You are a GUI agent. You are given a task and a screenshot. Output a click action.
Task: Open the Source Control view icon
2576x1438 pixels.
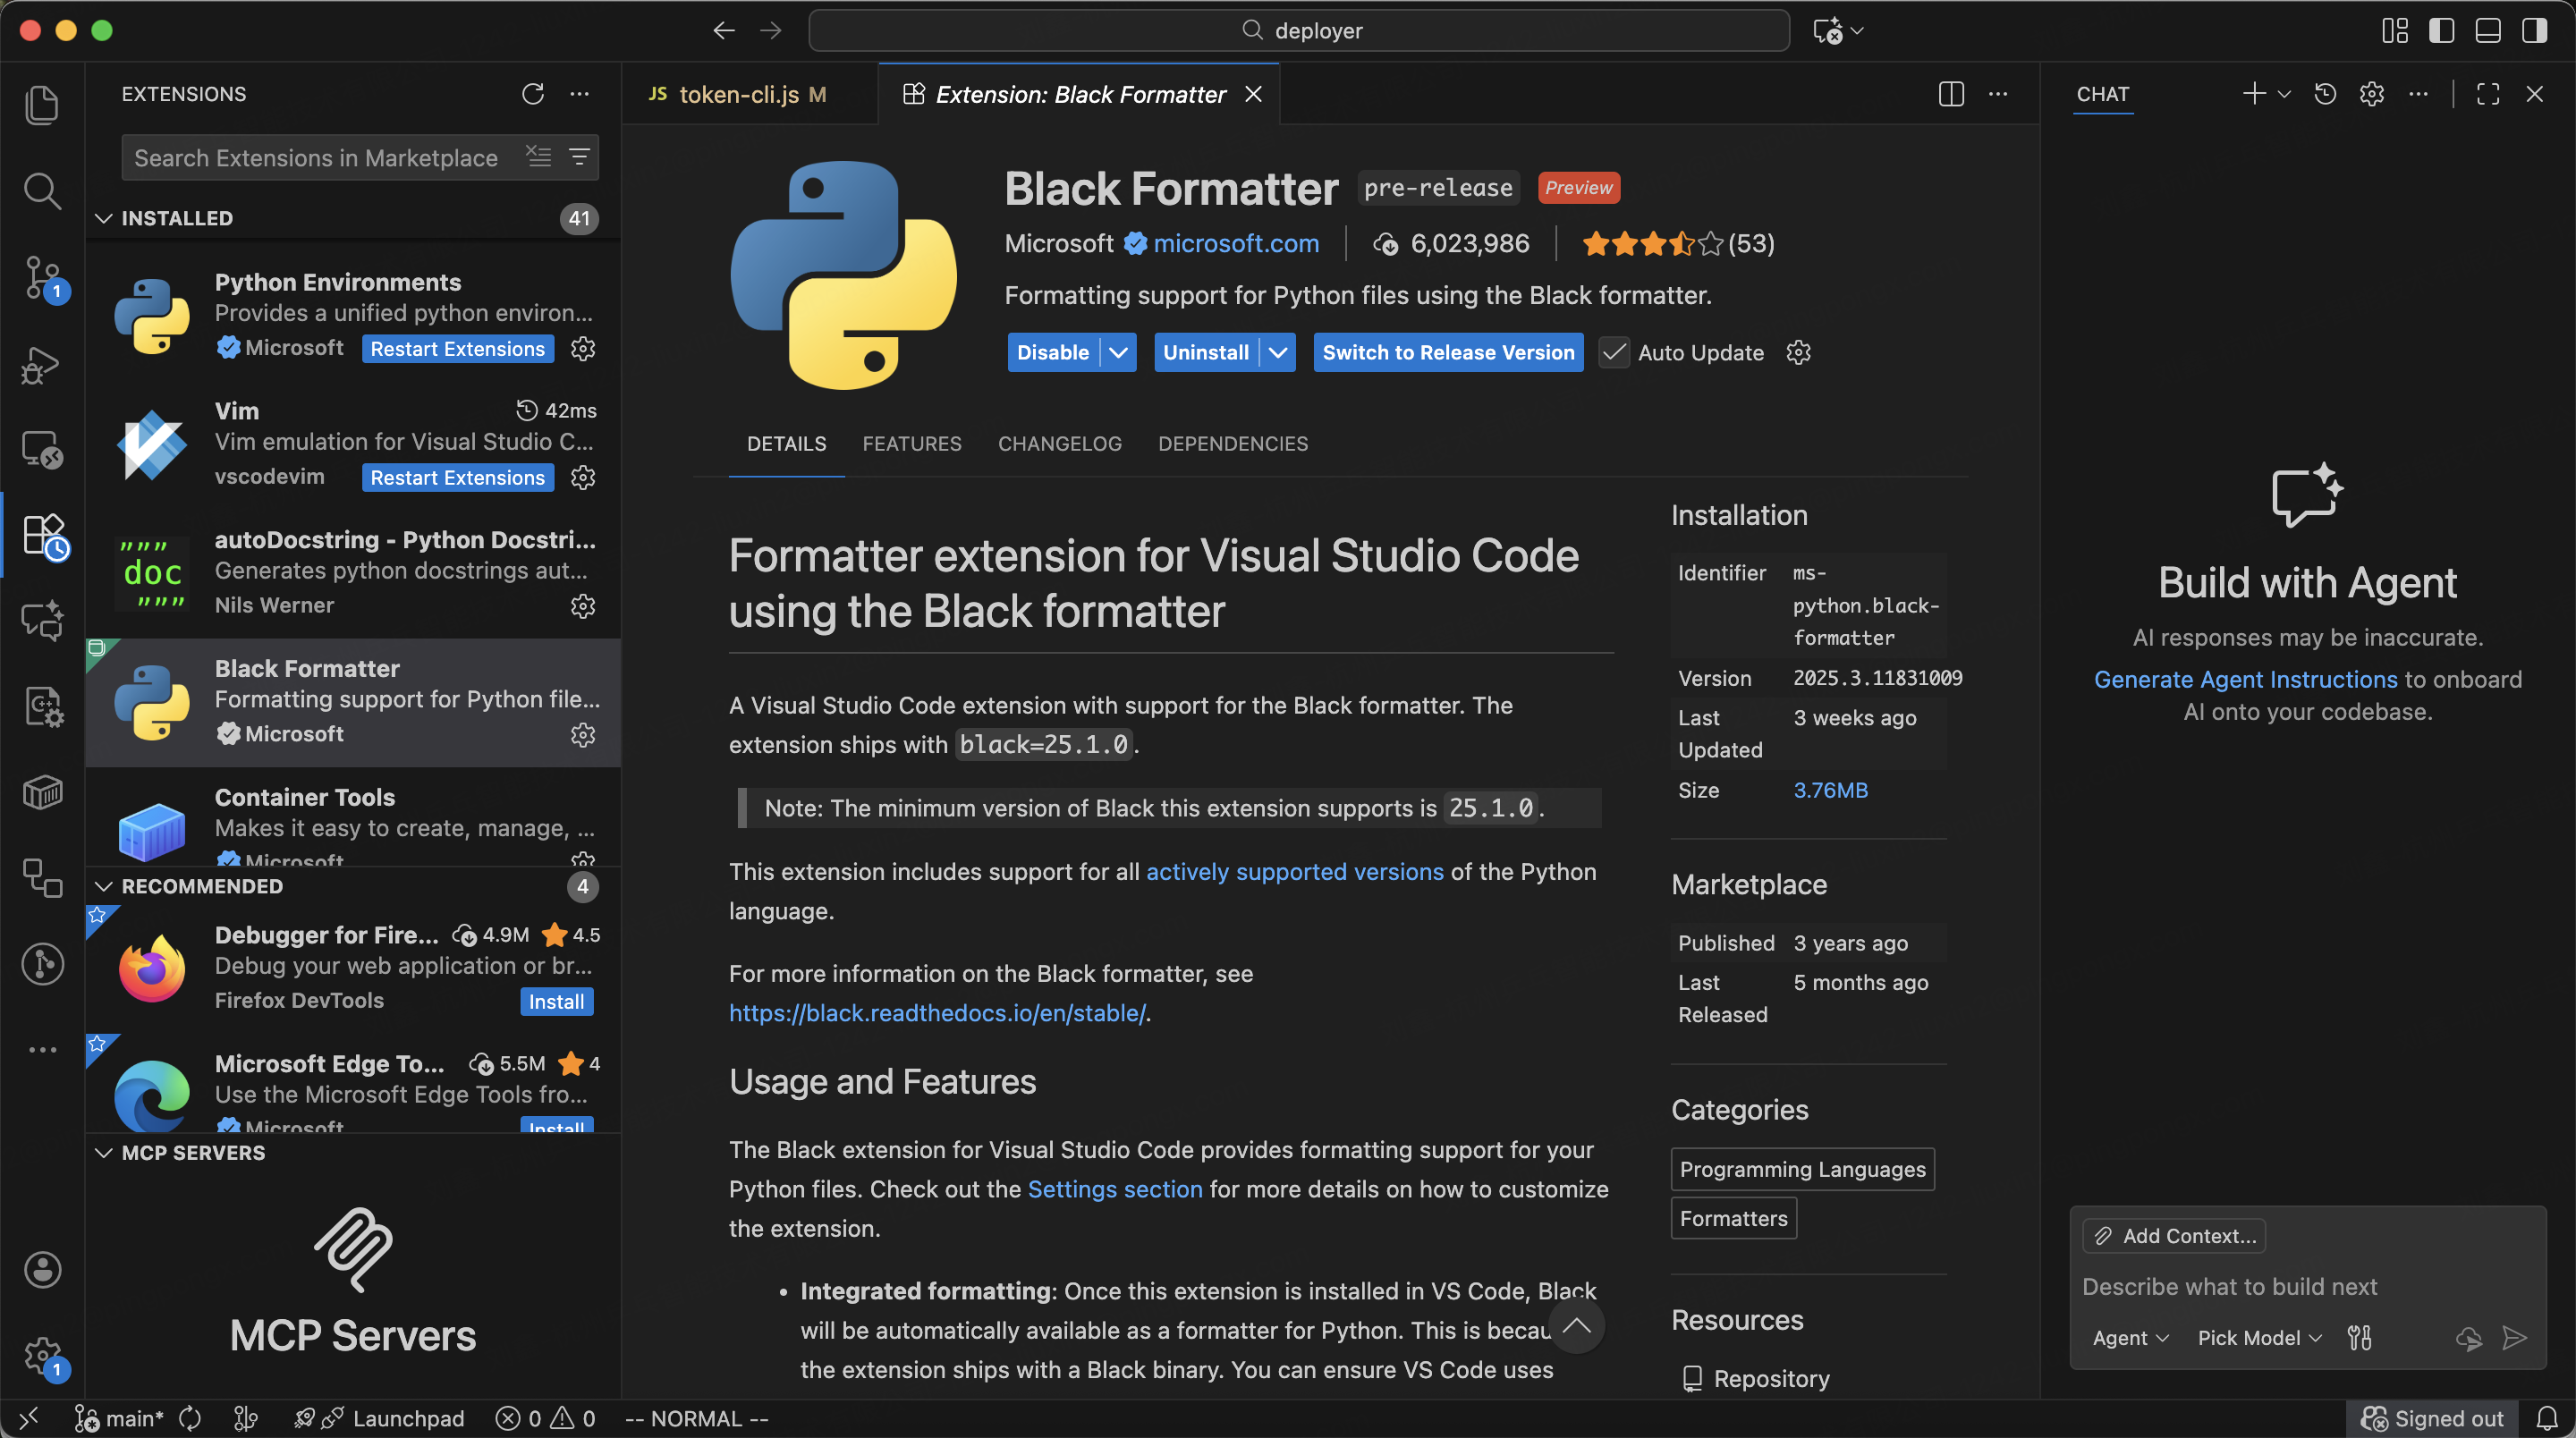click(42, 277)
